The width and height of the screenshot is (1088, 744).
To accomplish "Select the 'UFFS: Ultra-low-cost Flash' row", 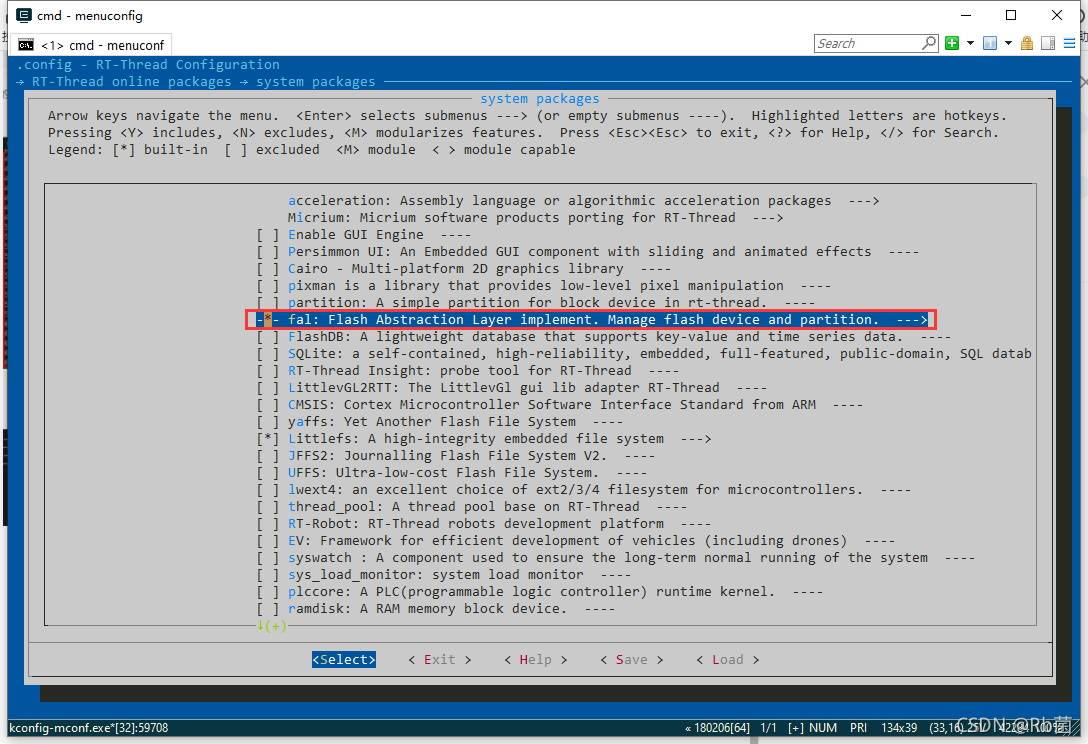I will point(452,473).
